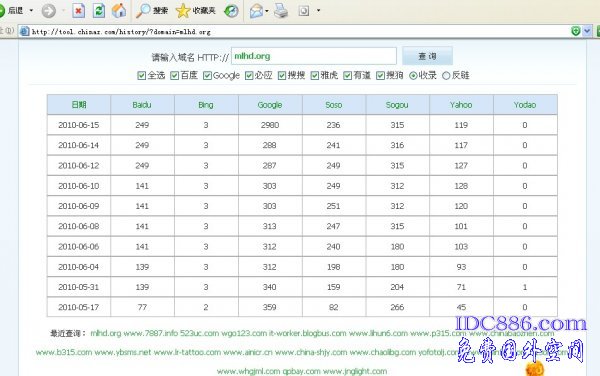Click the Forward arrow button

(49, 11)
